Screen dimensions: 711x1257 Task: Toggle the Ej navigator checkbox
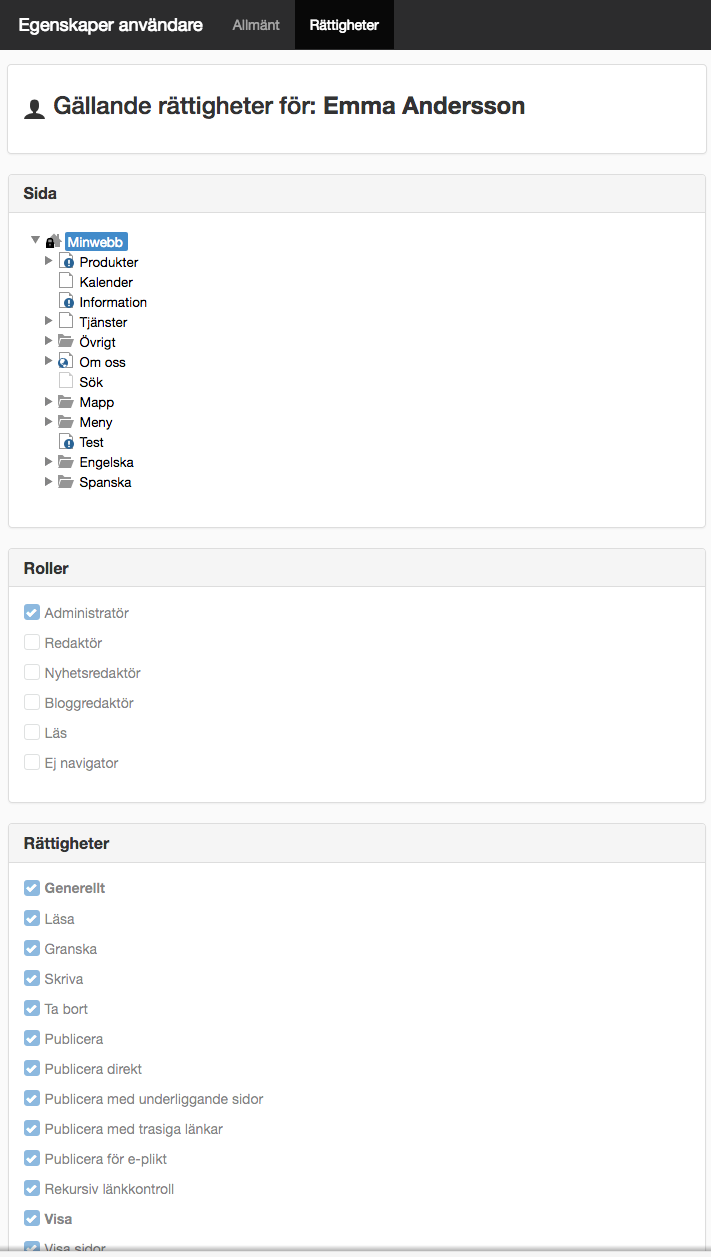click(32, 762)
